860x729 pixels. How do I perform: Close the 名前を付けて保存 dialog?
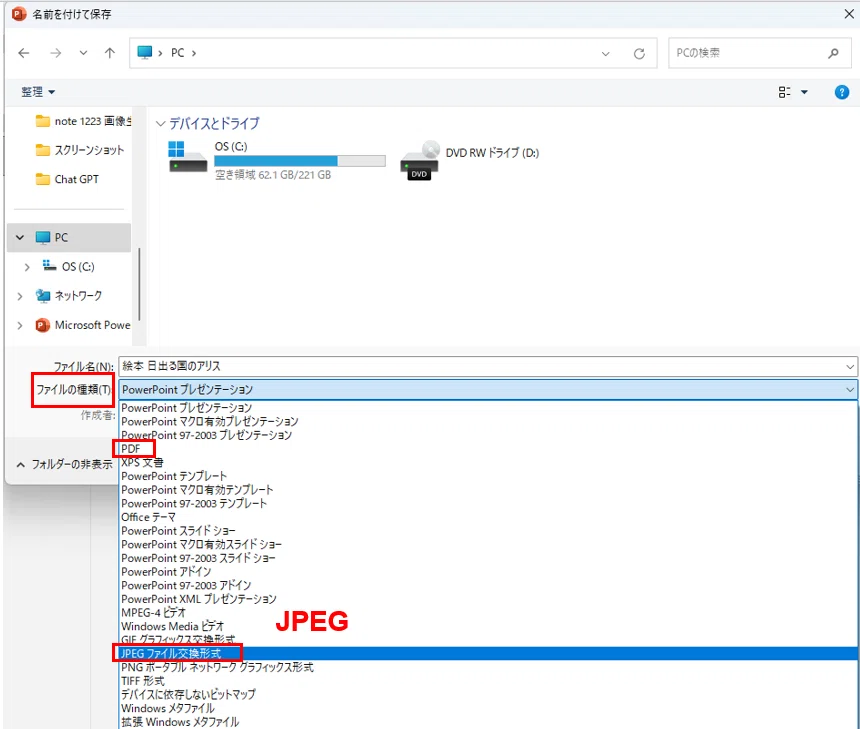[x=848, y=14]
